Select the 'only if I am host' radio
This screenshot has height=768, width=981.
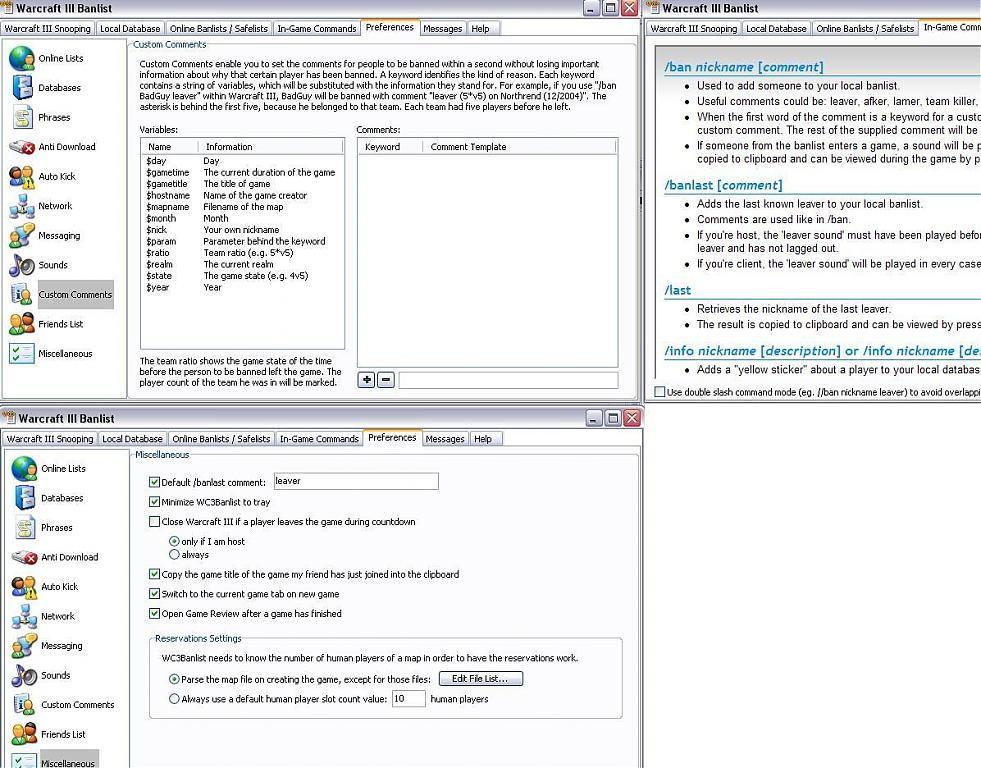tap(175, 542)
